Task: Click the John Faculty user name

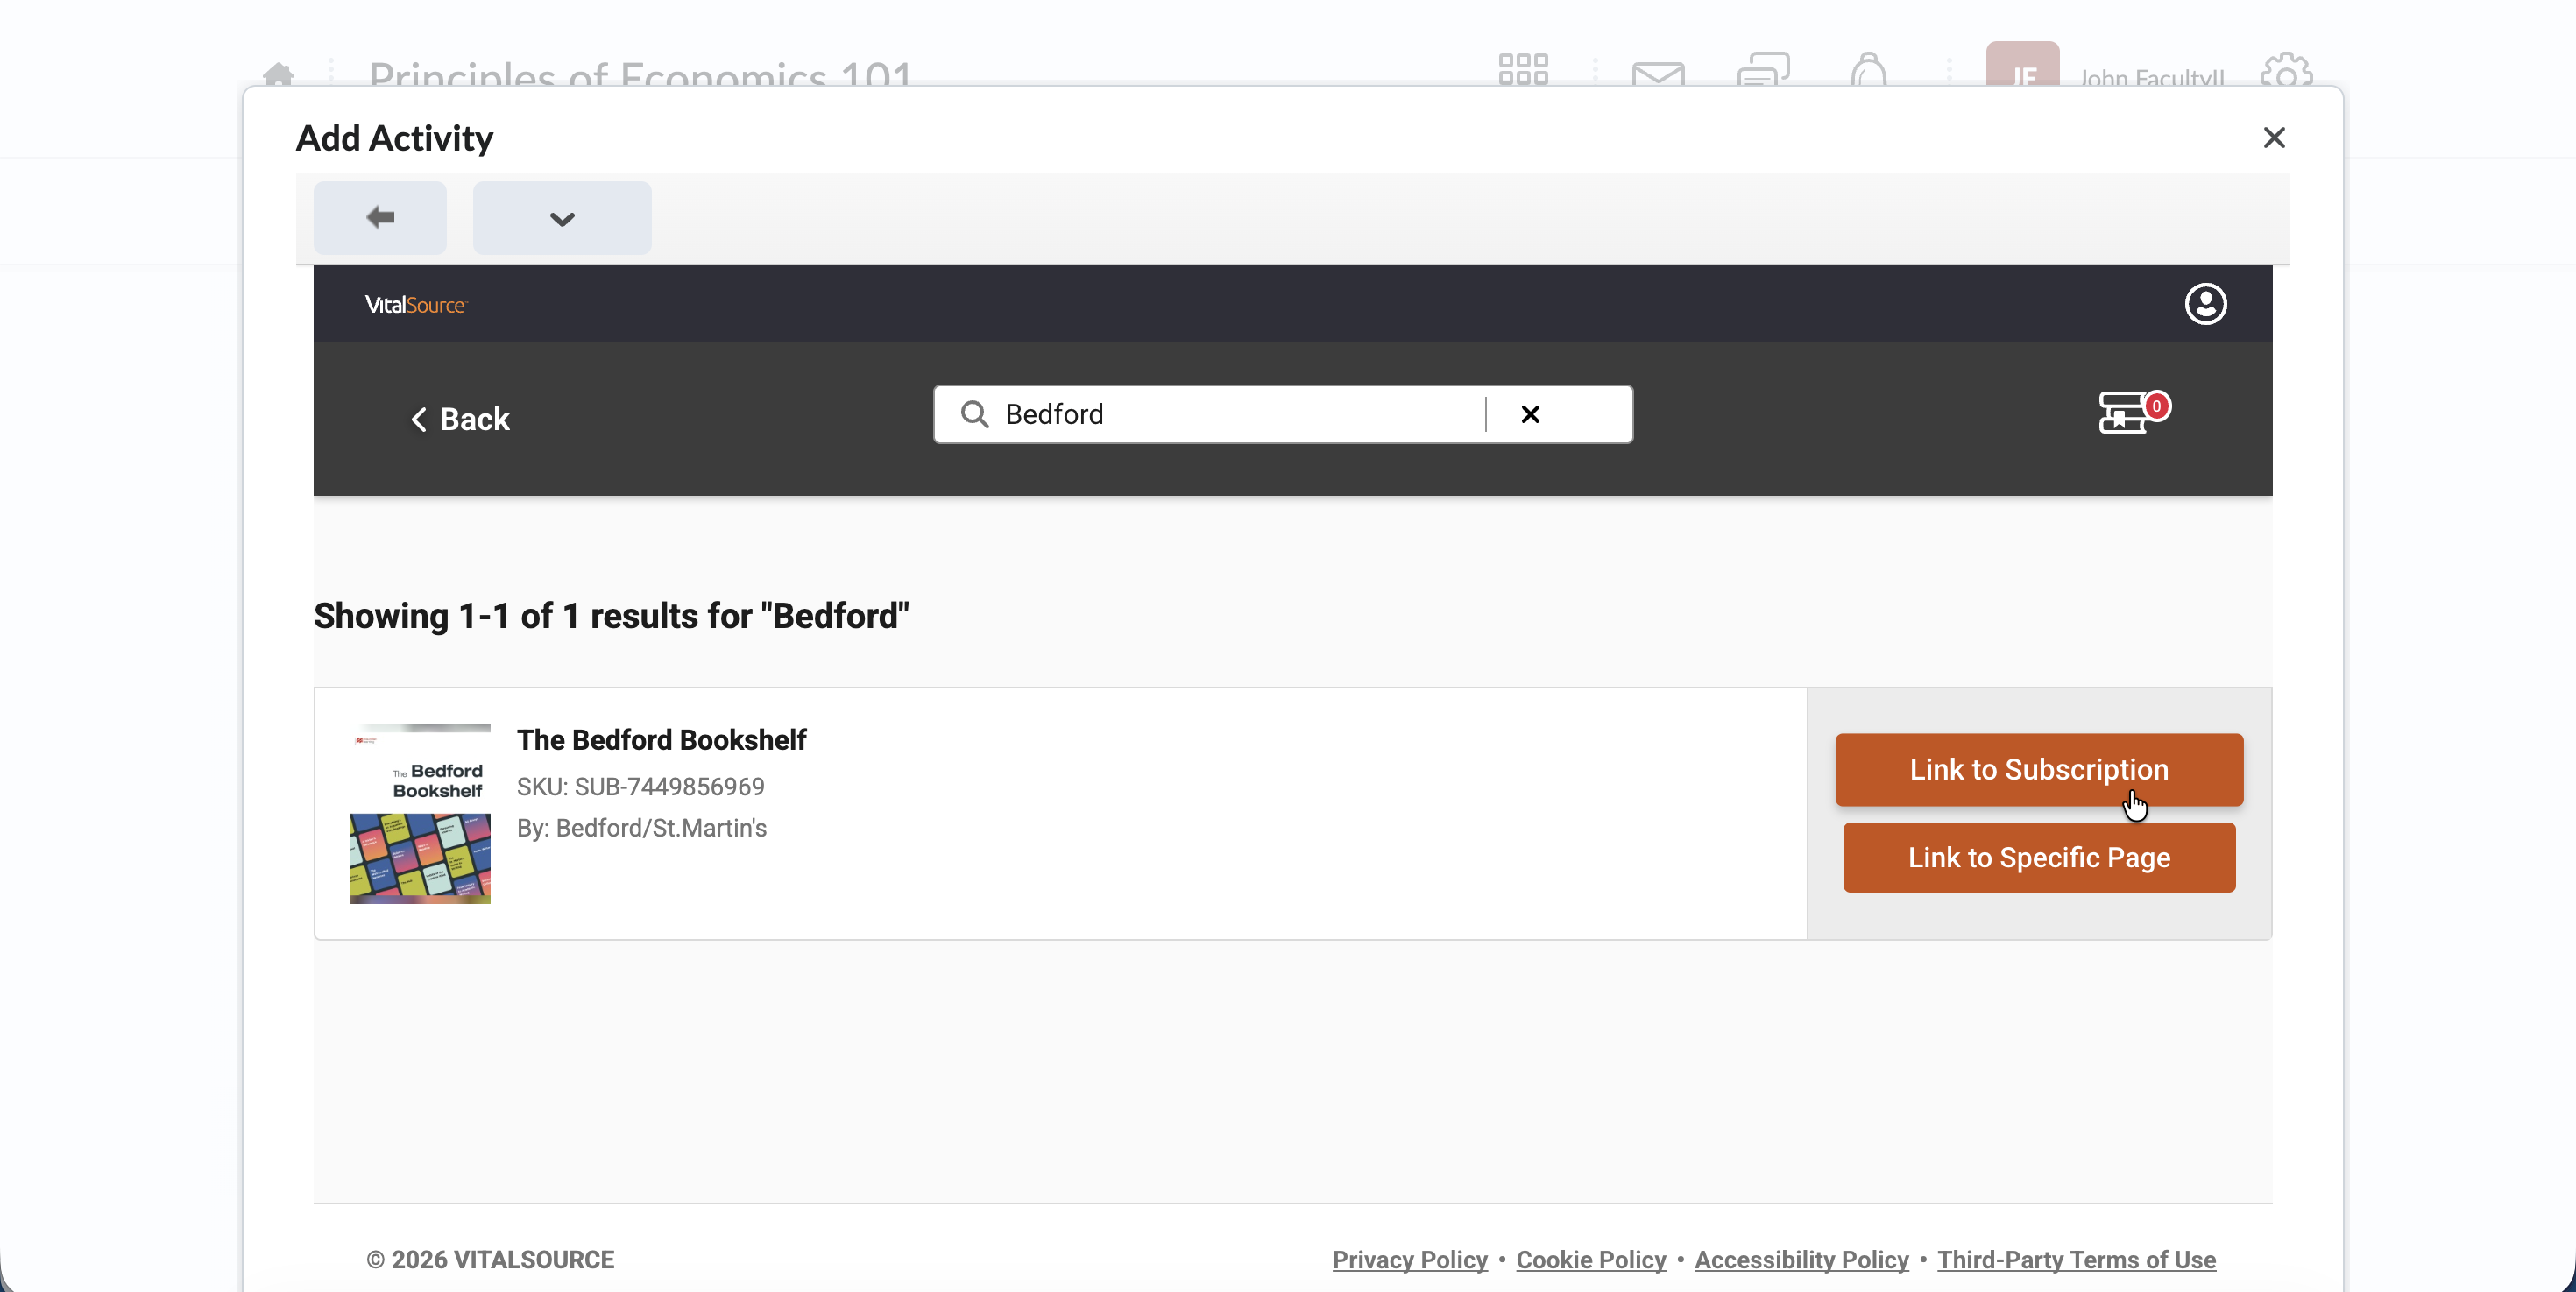Action: tap(2151, 77)
